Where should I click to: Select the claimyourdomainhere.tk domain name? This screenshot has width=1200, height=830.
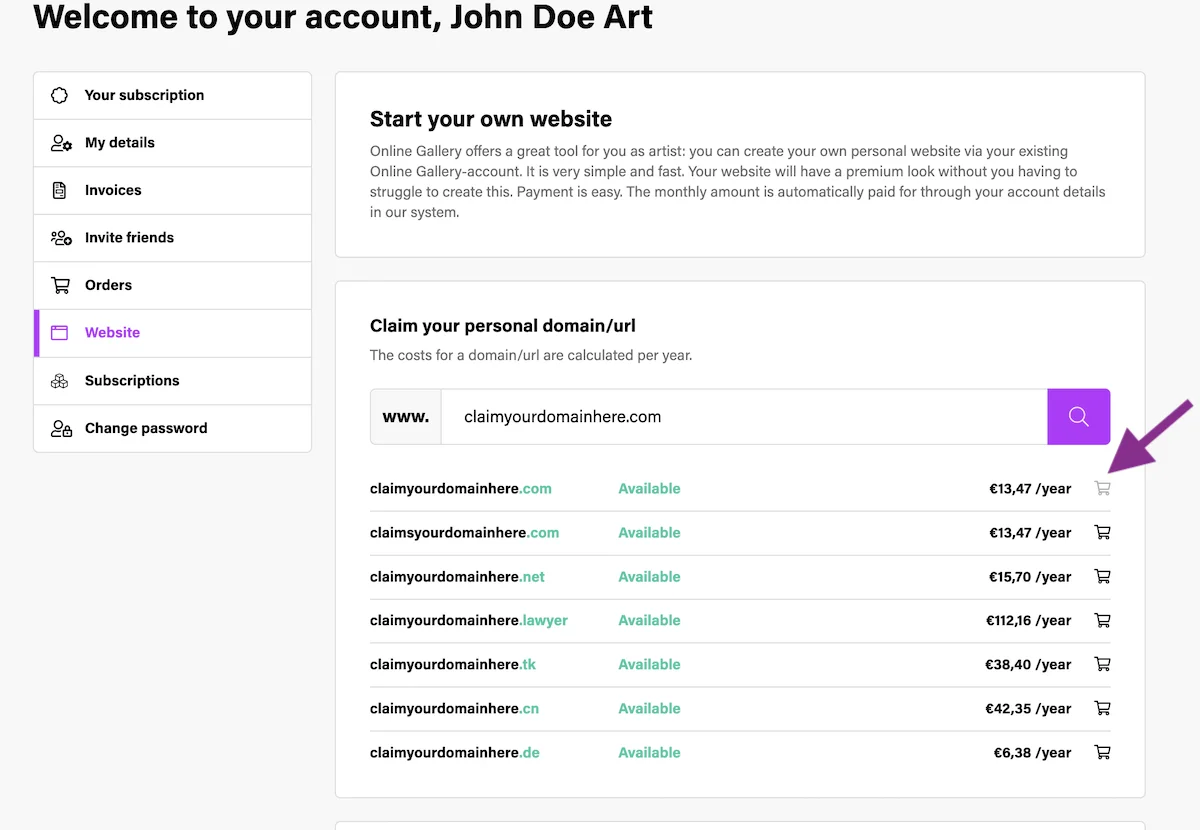[454, 665]
